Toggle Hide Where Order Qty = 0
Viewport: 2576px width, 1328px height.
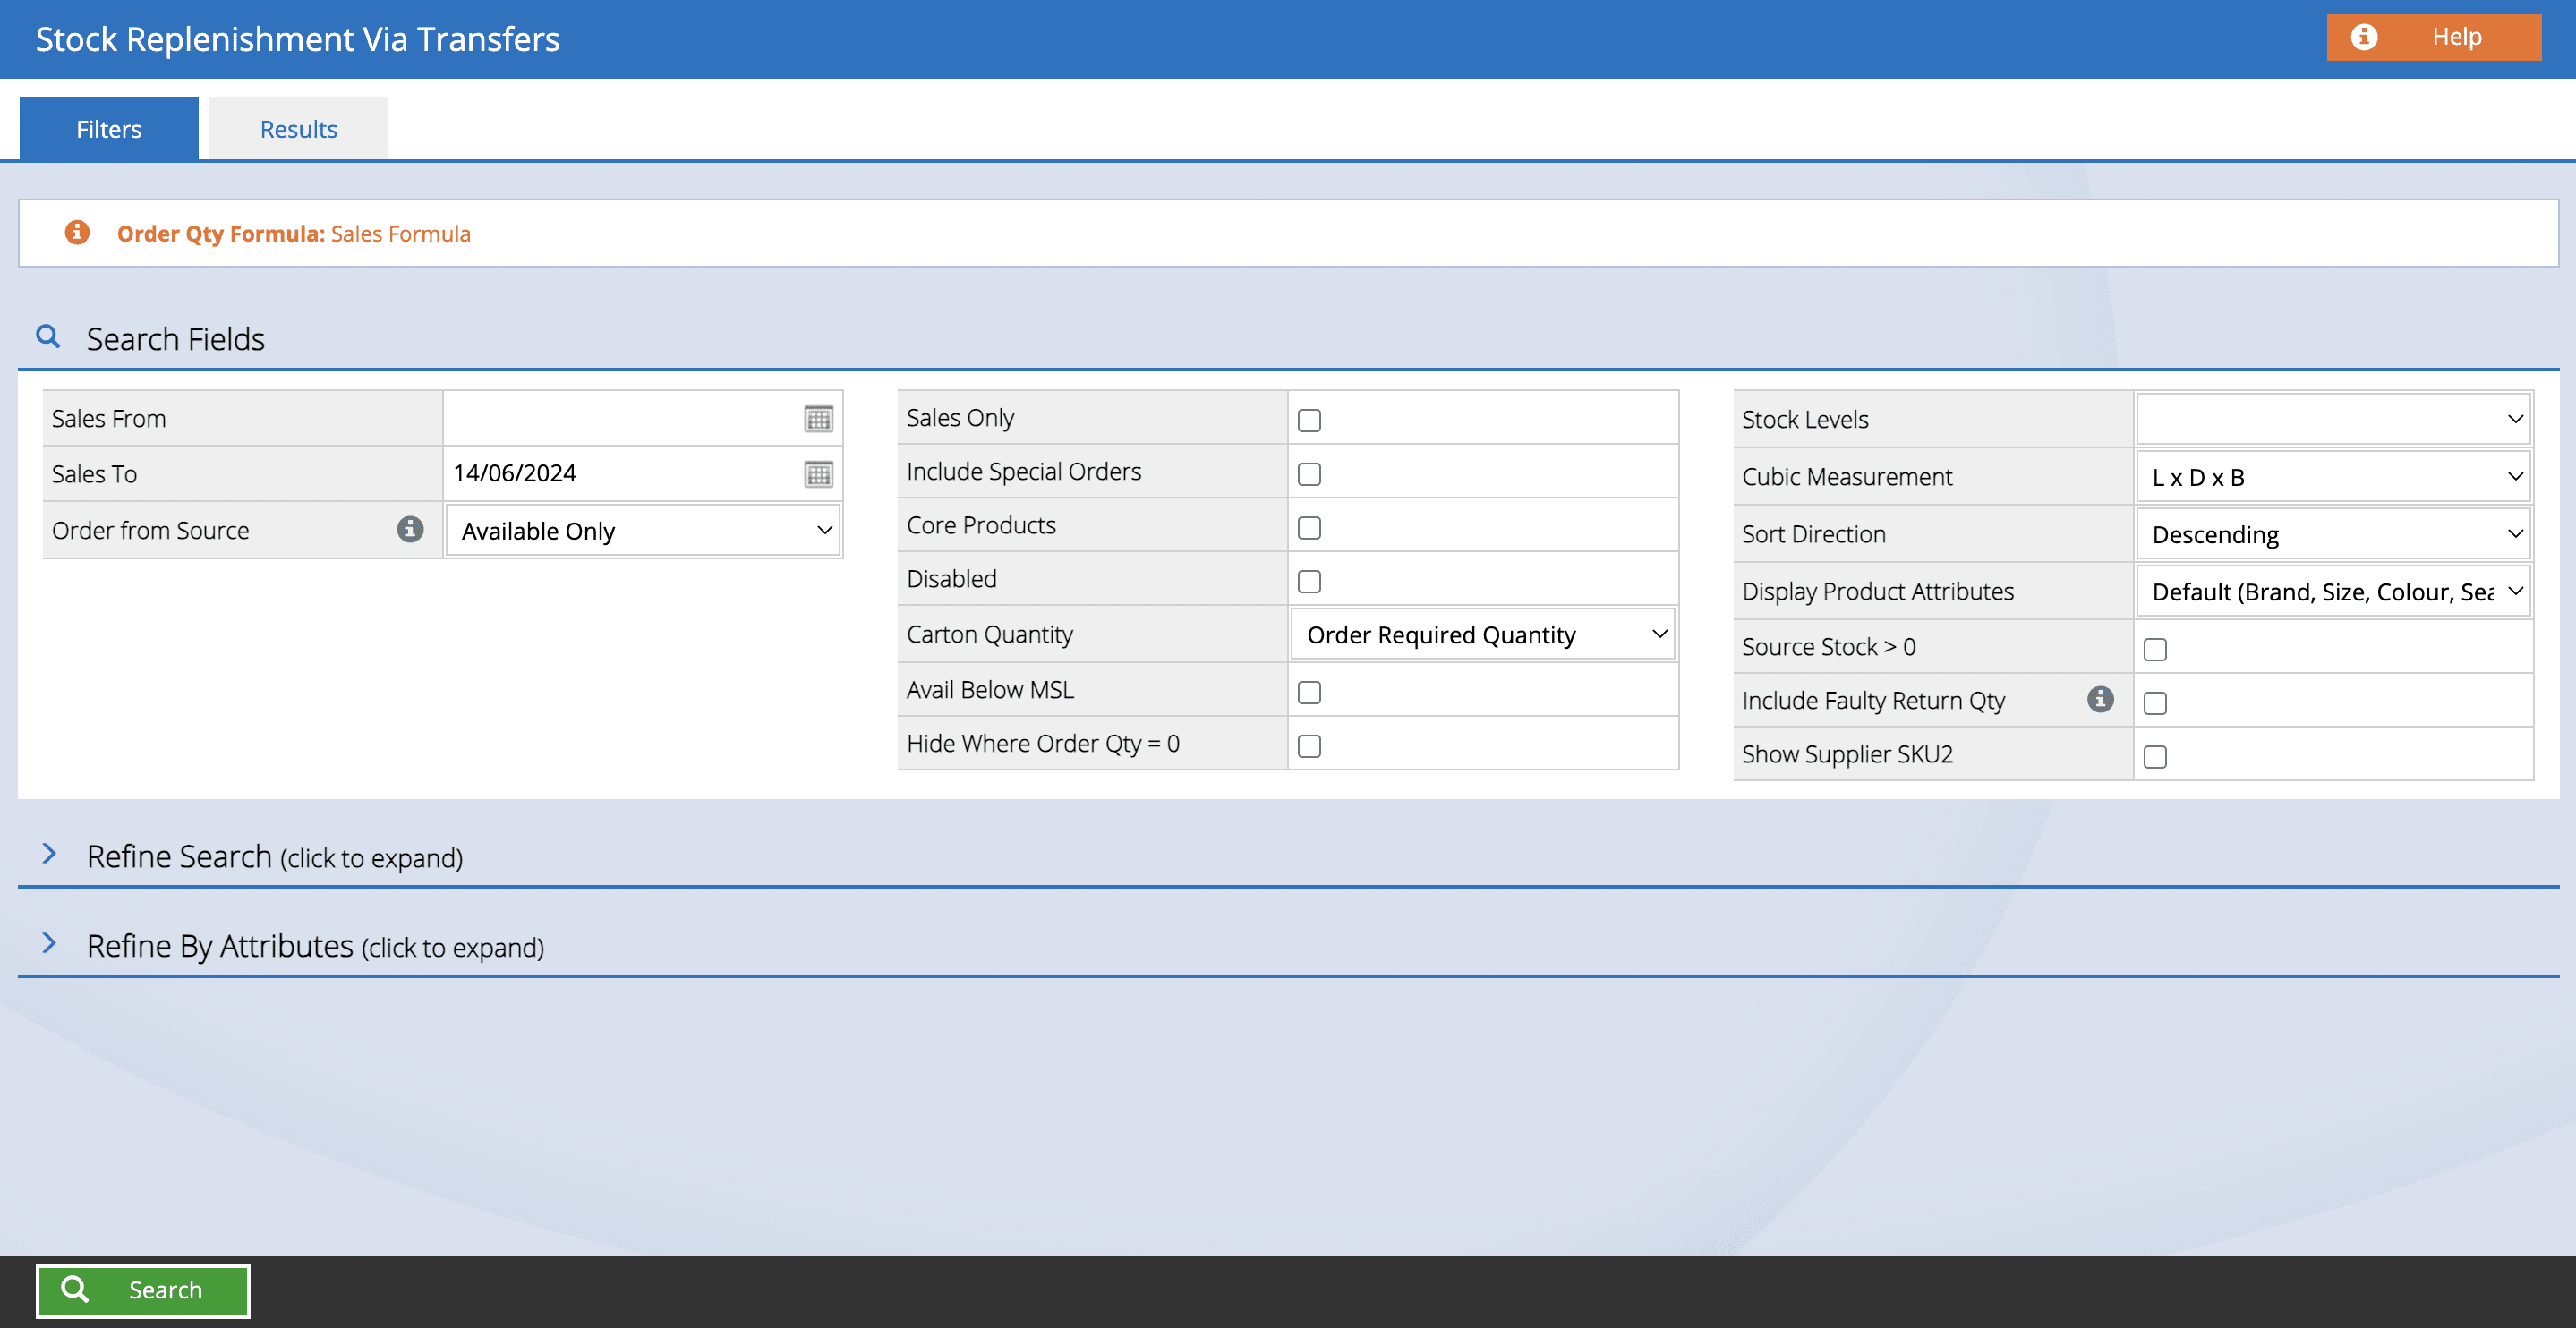[1308, 746]
